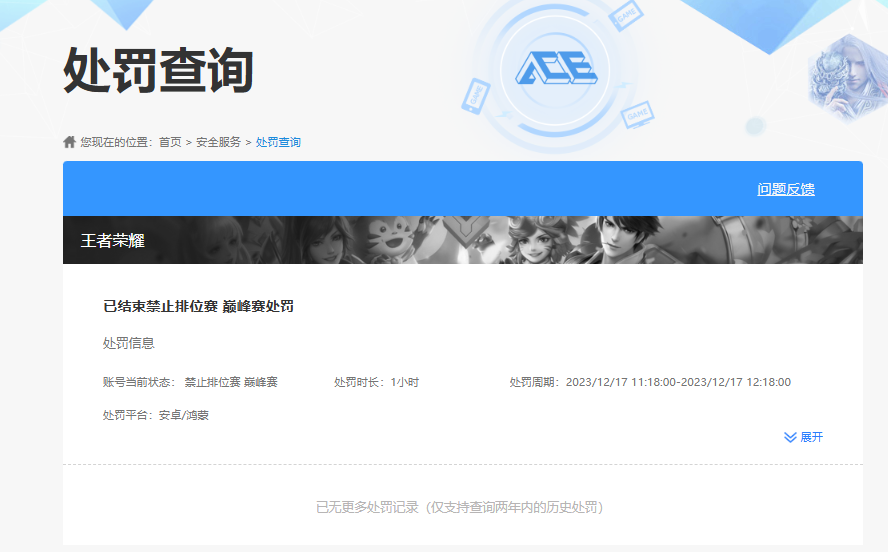Viewport: 888px width, 552px height.
Task: Click the 处罚查询 page title
Action: [158, 72]
